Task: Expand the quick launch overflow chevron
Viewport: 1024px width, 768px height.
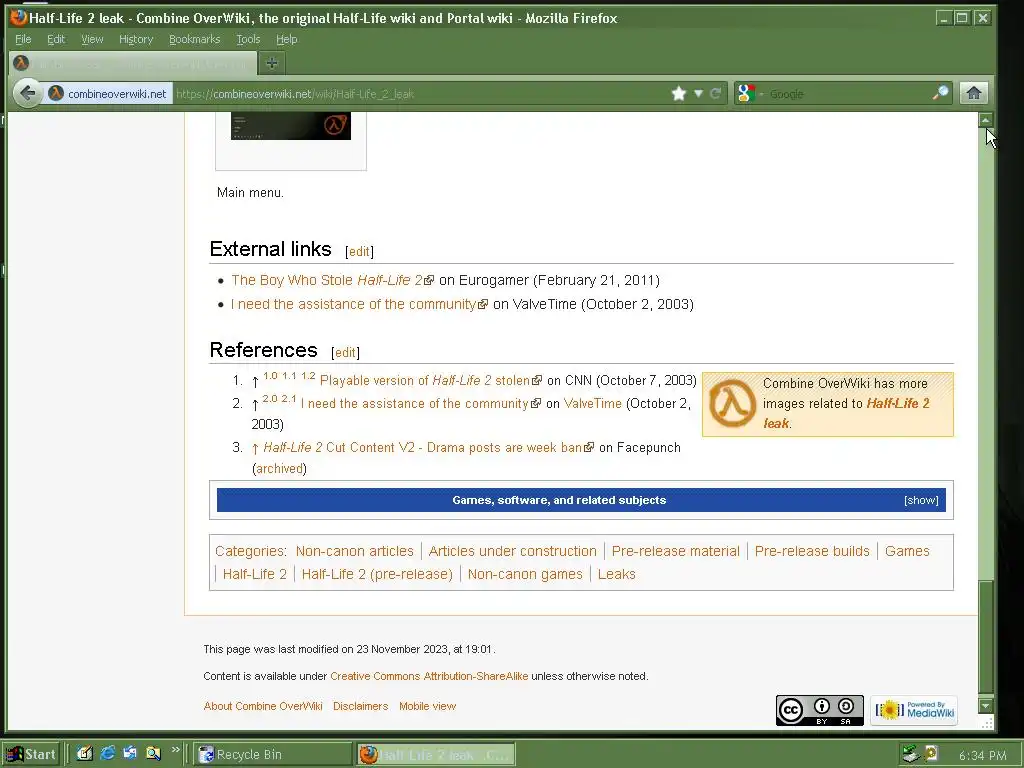Action: coord(176,750)
